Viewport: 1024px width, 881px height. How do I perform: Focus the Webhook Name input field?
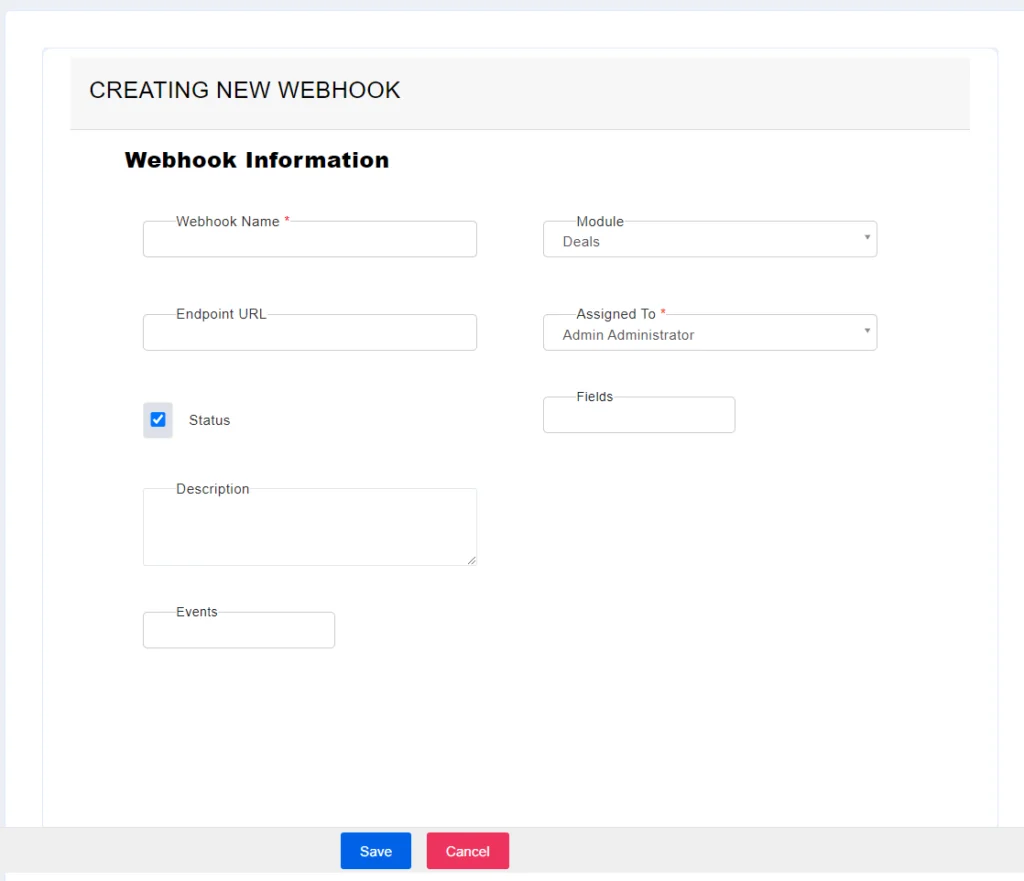coord(309,238)
